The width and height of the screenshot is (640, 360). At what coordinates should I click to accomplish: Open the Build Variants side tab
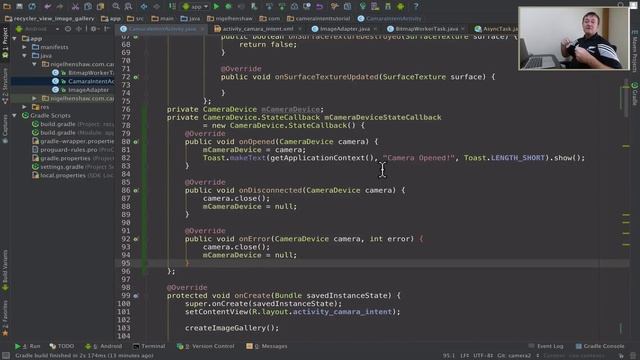5,271
